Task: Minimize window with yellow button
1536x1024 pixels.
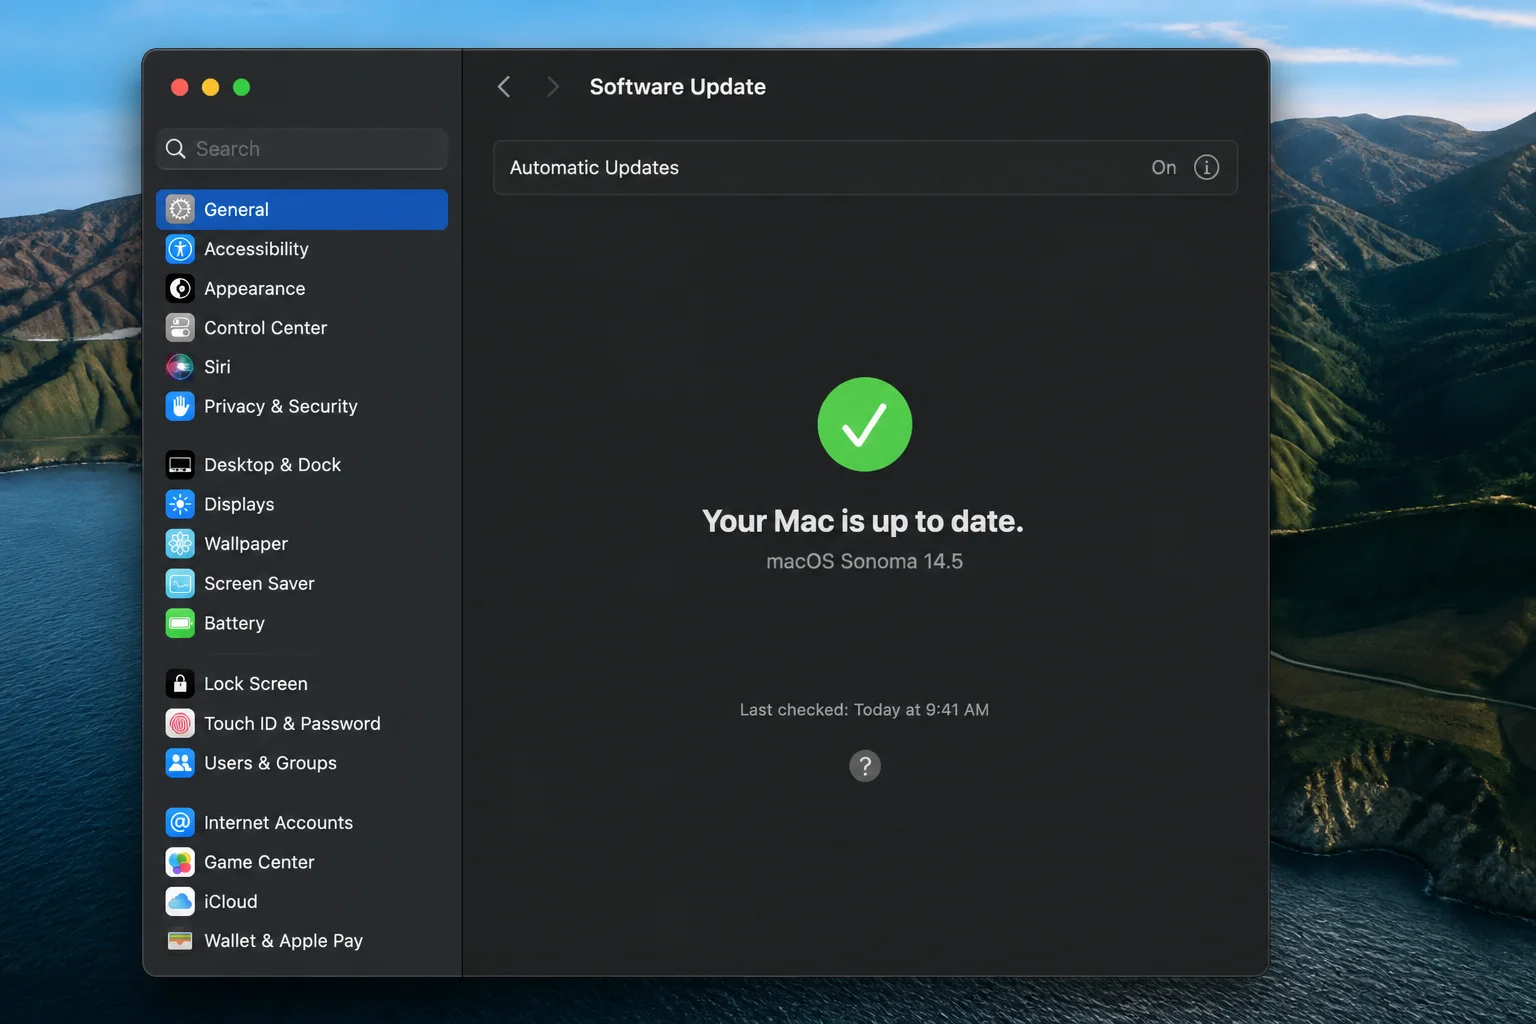Action: click(210, 87)
